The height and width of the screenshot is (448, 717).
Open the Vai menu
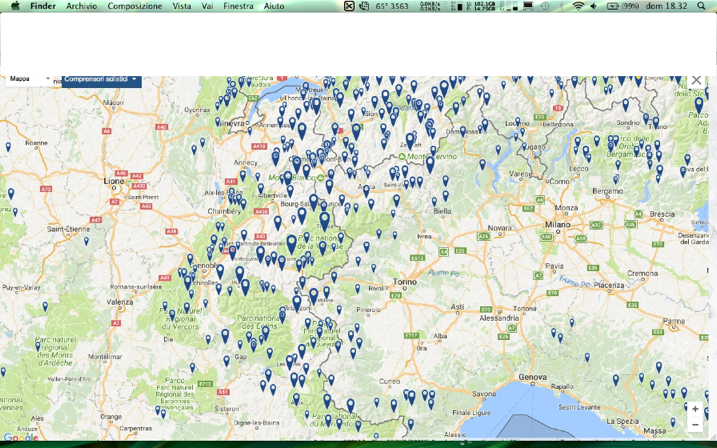207,6
